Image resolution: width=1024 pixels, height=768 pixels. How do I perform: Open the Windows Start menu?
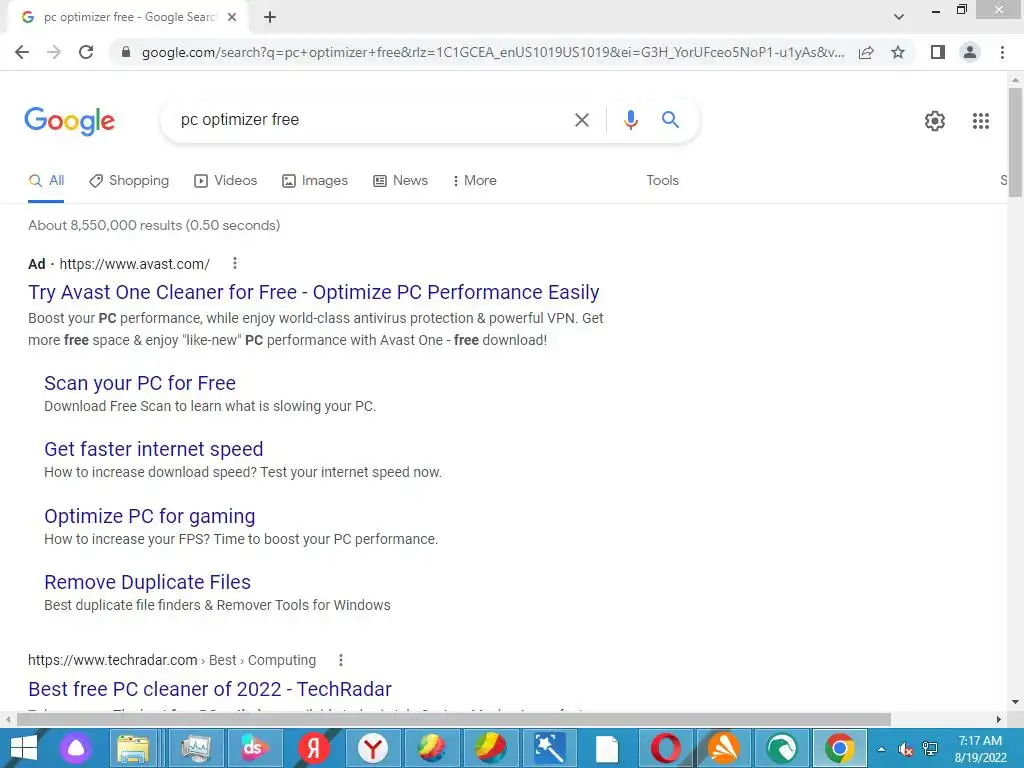coord(24,748)
